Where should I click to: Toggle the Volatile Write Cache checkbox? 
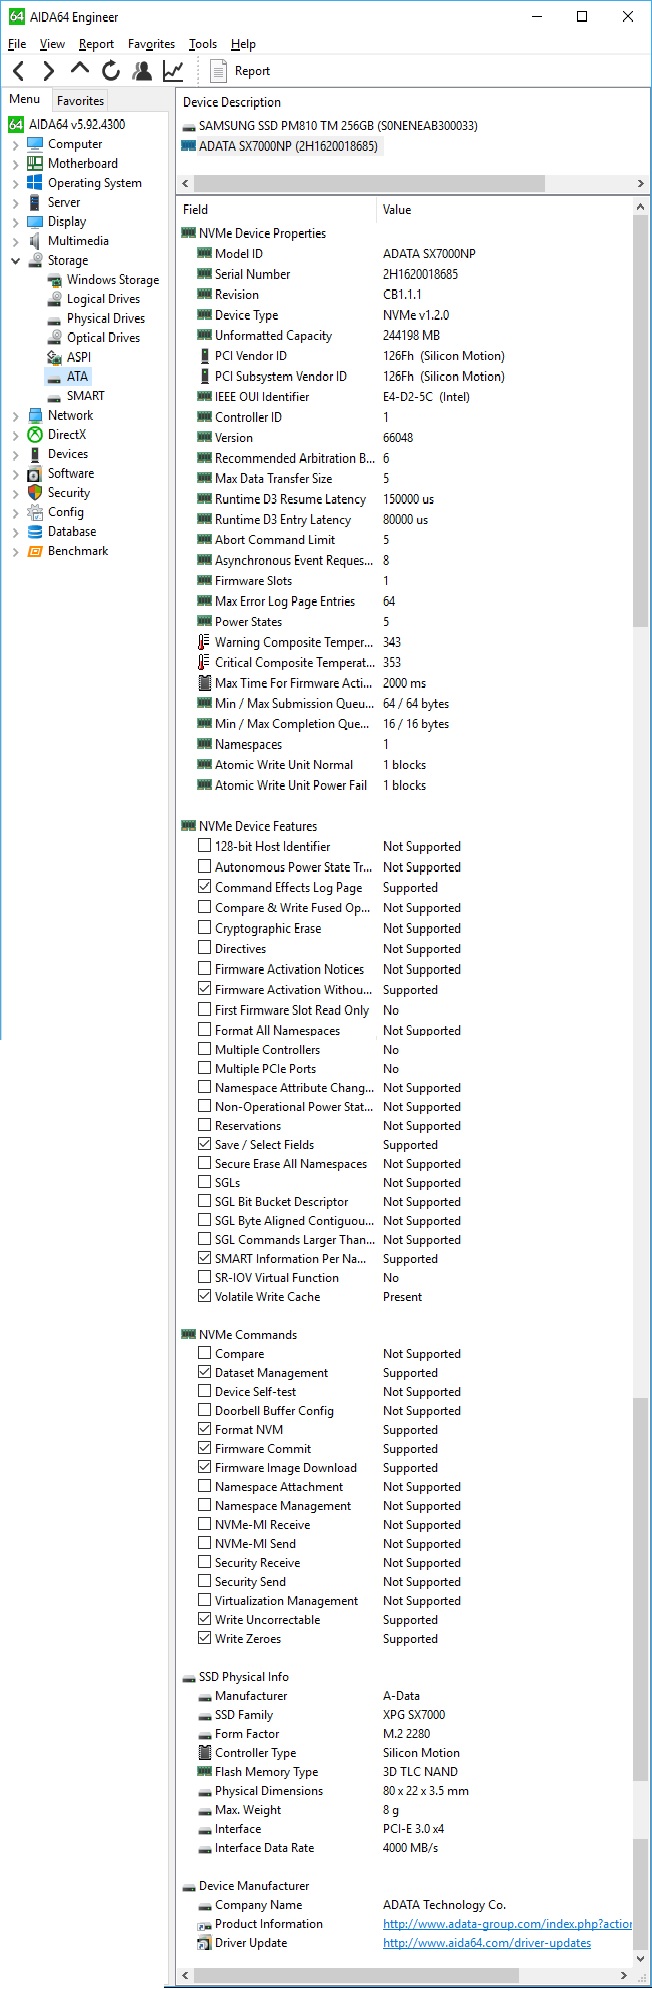click(x=205, y=1296)
